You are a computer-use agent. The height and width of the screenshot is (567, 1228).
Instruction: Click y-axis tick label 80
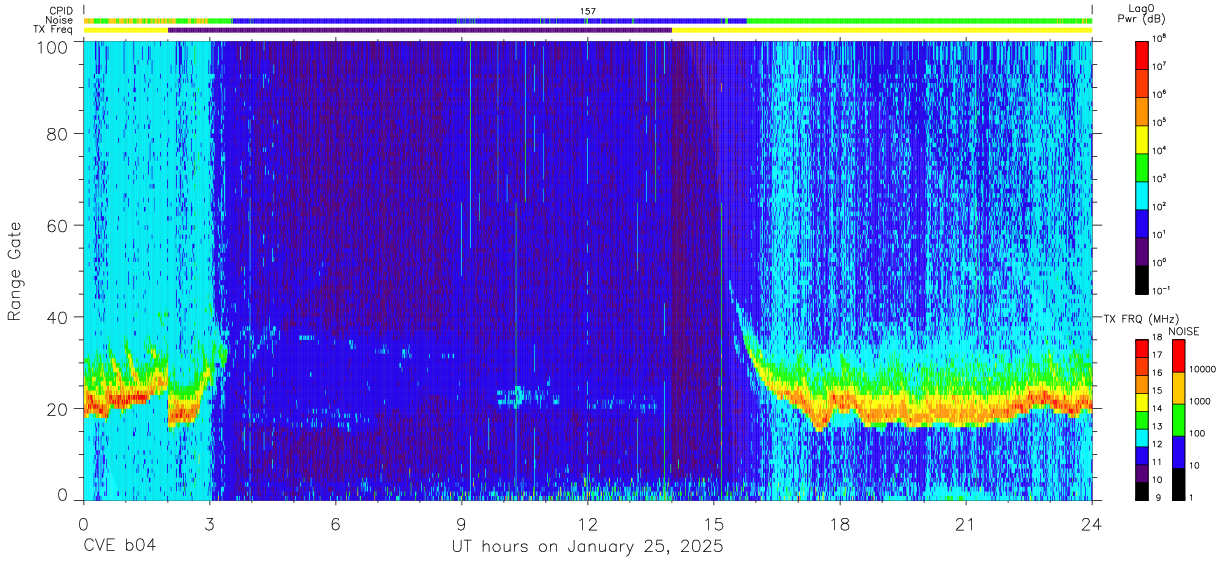coord(60,134)
